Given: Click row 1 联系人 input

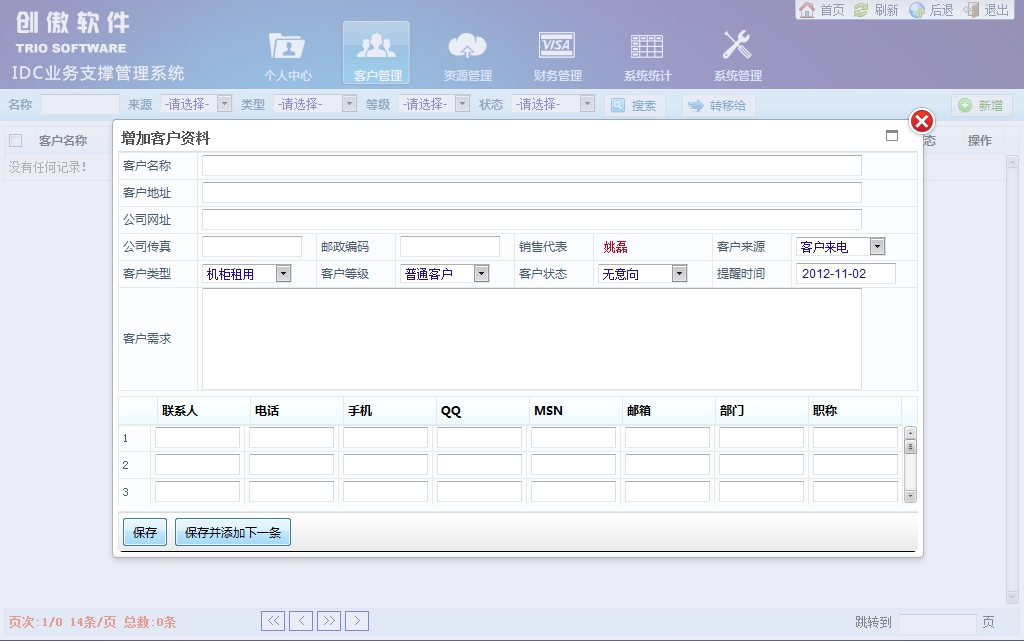Looking at the screenshot, I should (197, 437).
